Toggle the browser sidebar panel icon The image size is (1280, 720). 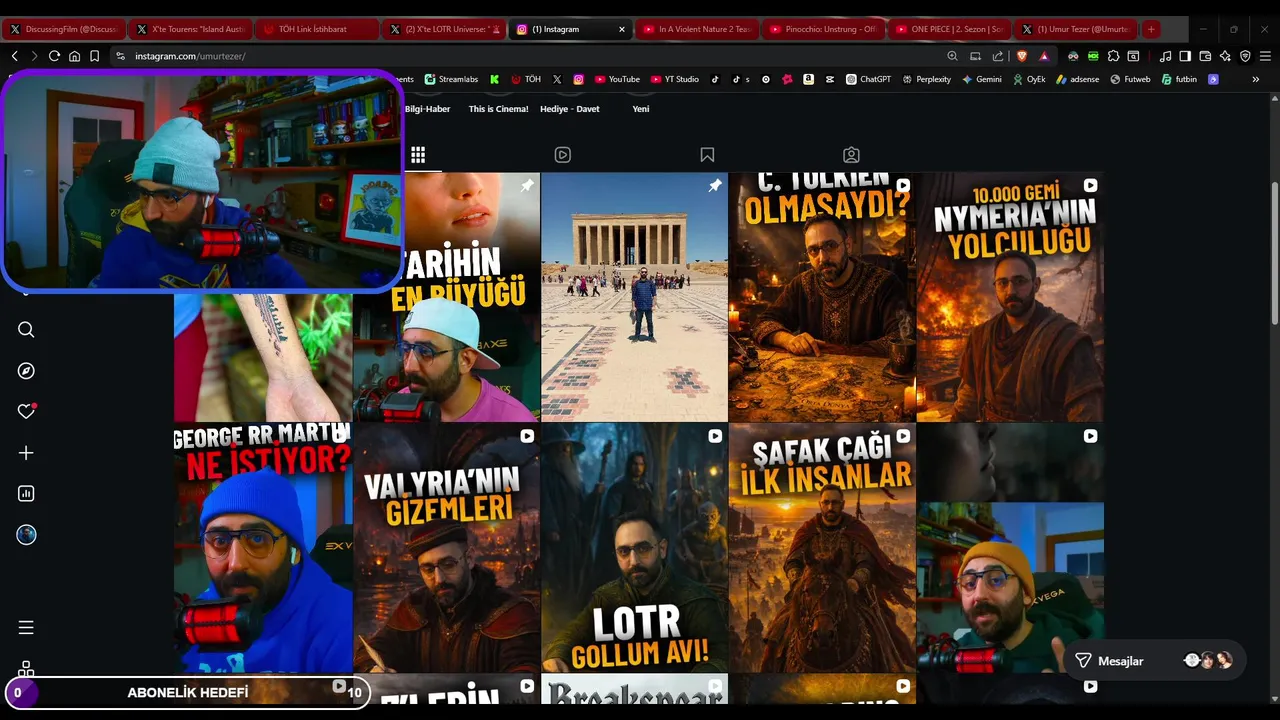[x=1185, y=56]
